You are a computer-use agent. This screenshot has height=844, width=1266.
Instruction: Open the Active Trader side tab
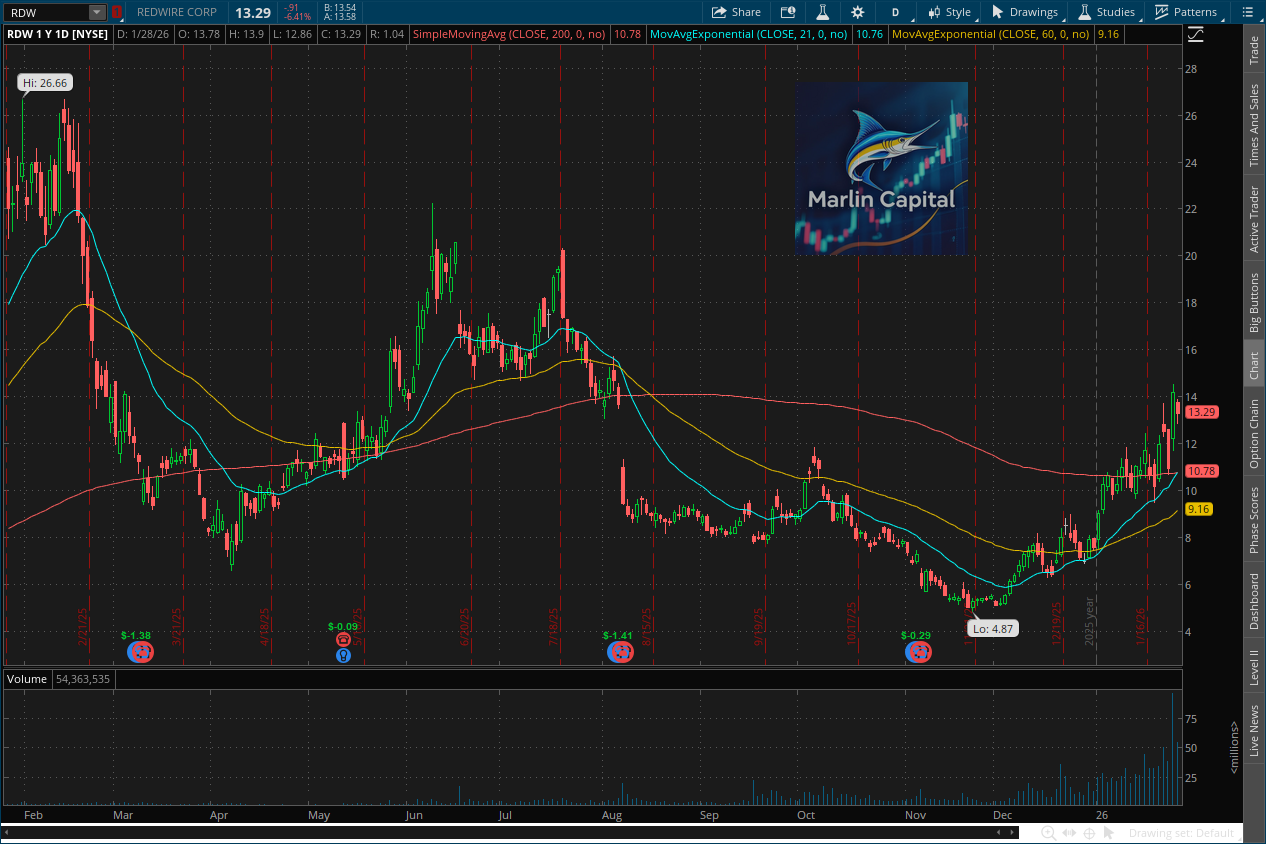(1254, 219)
